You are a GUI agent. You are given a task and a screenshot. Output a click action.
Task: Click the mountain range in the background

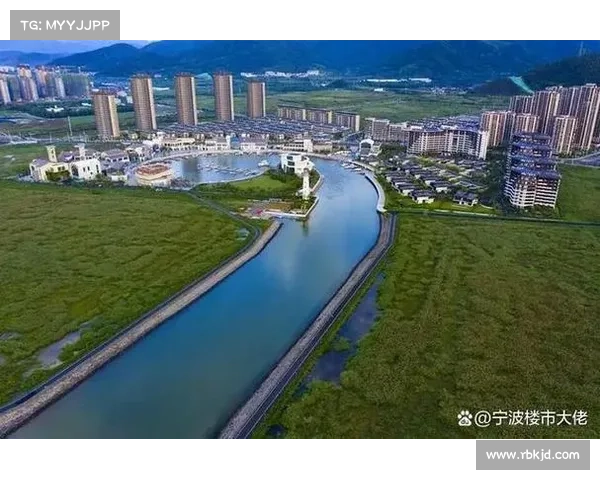(x=300, y=58)
